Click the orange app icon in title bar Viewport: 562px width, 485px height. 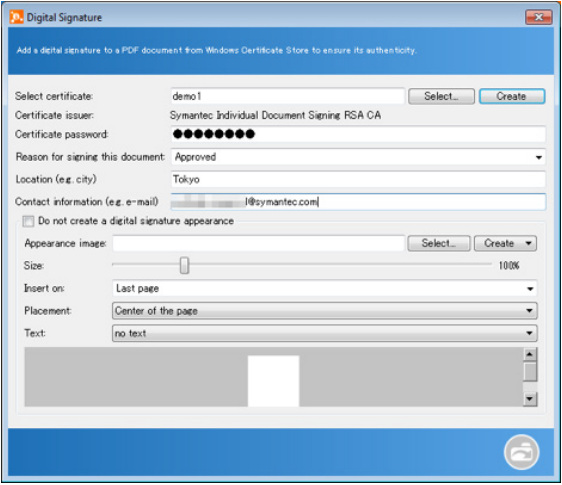pyautogui.click(x=16, y=17)
